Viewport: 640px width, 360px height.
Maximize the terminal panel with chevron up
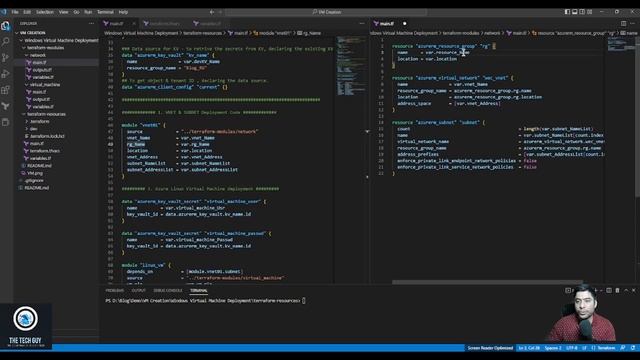point(626,290)
